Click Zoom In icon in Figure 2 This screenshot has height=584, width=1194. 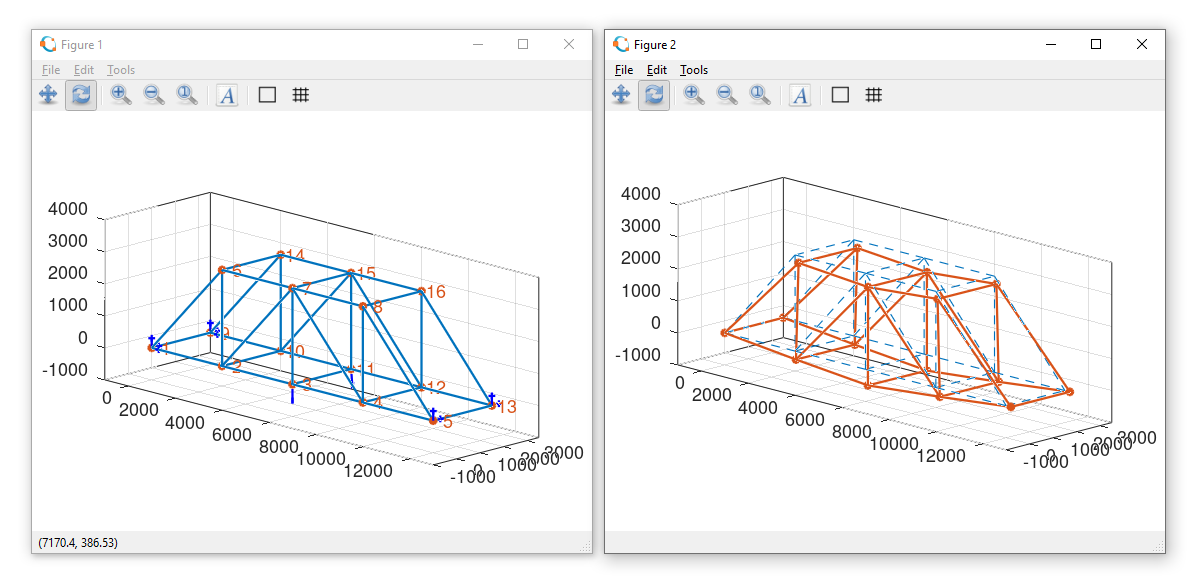[694, 95]
